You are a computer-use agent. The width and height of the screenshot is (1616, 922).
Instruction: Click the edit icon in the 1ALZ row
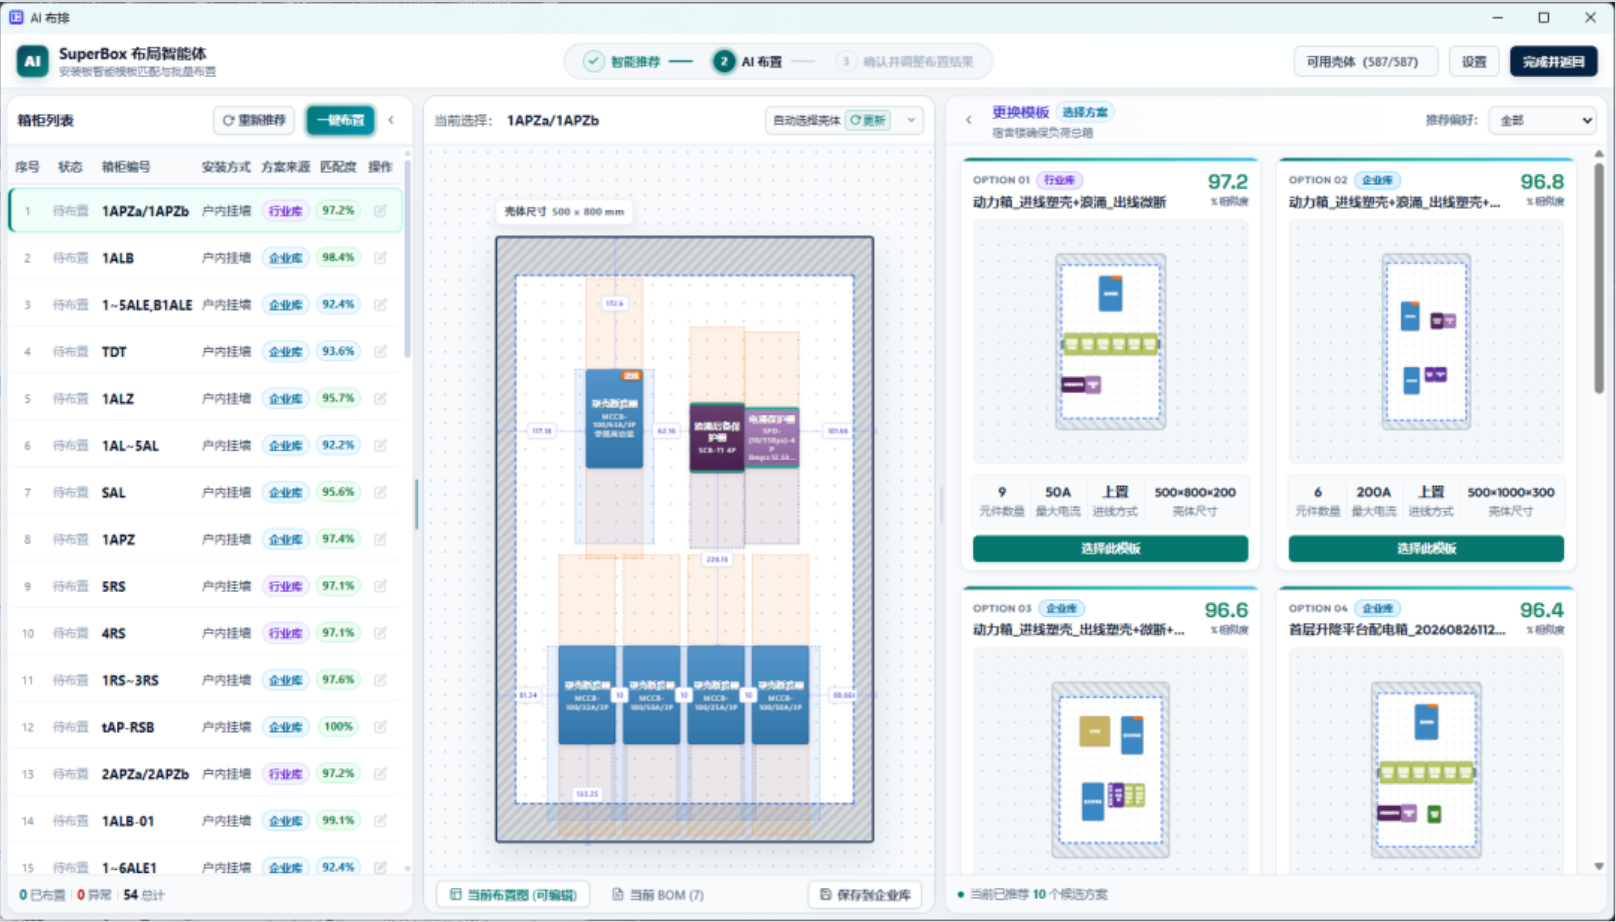381,399
